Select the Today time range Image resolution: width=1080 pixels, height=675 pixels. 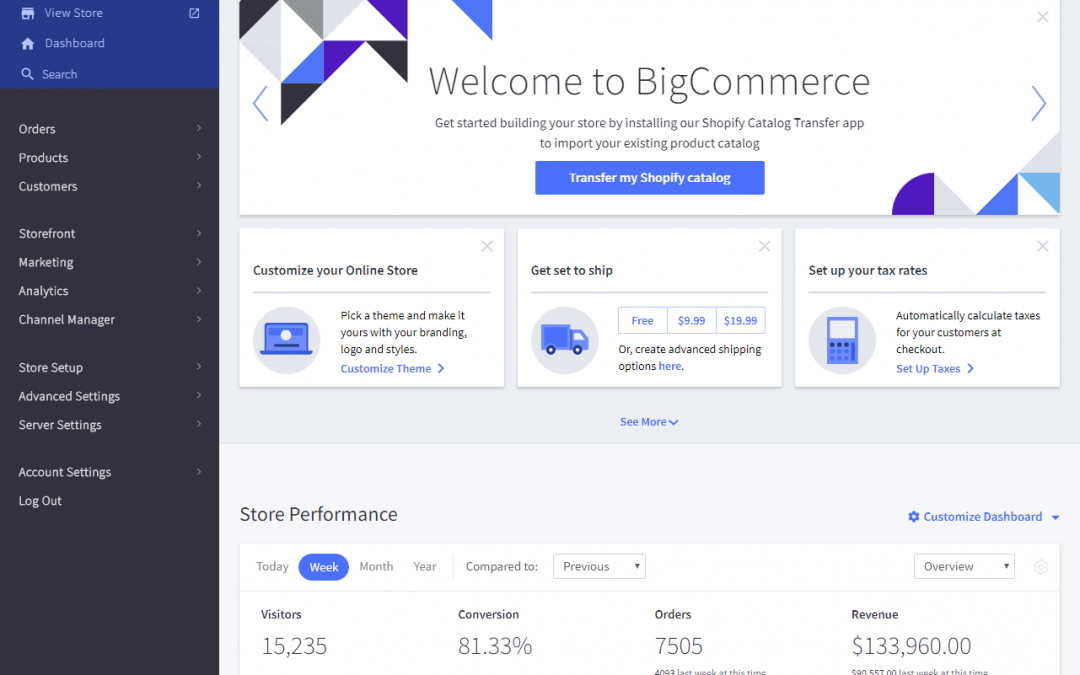(x=272, y=566)
